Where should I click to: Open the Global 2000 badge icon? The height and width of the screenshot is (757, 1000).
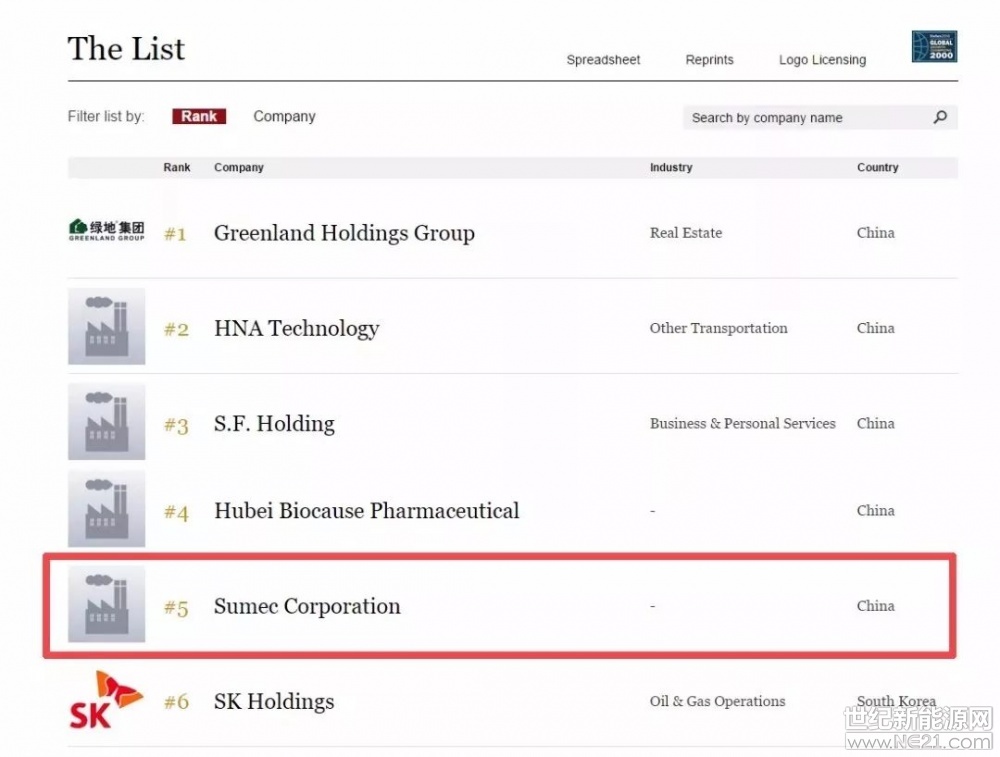click(934, 47)
